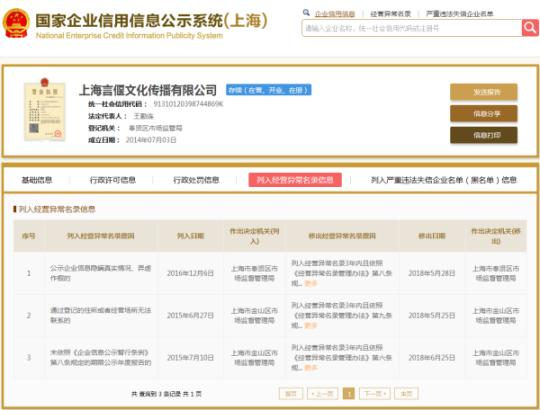Go to next page (下一页)
This screenshot has width=540, height=410.
coord(375,393)
